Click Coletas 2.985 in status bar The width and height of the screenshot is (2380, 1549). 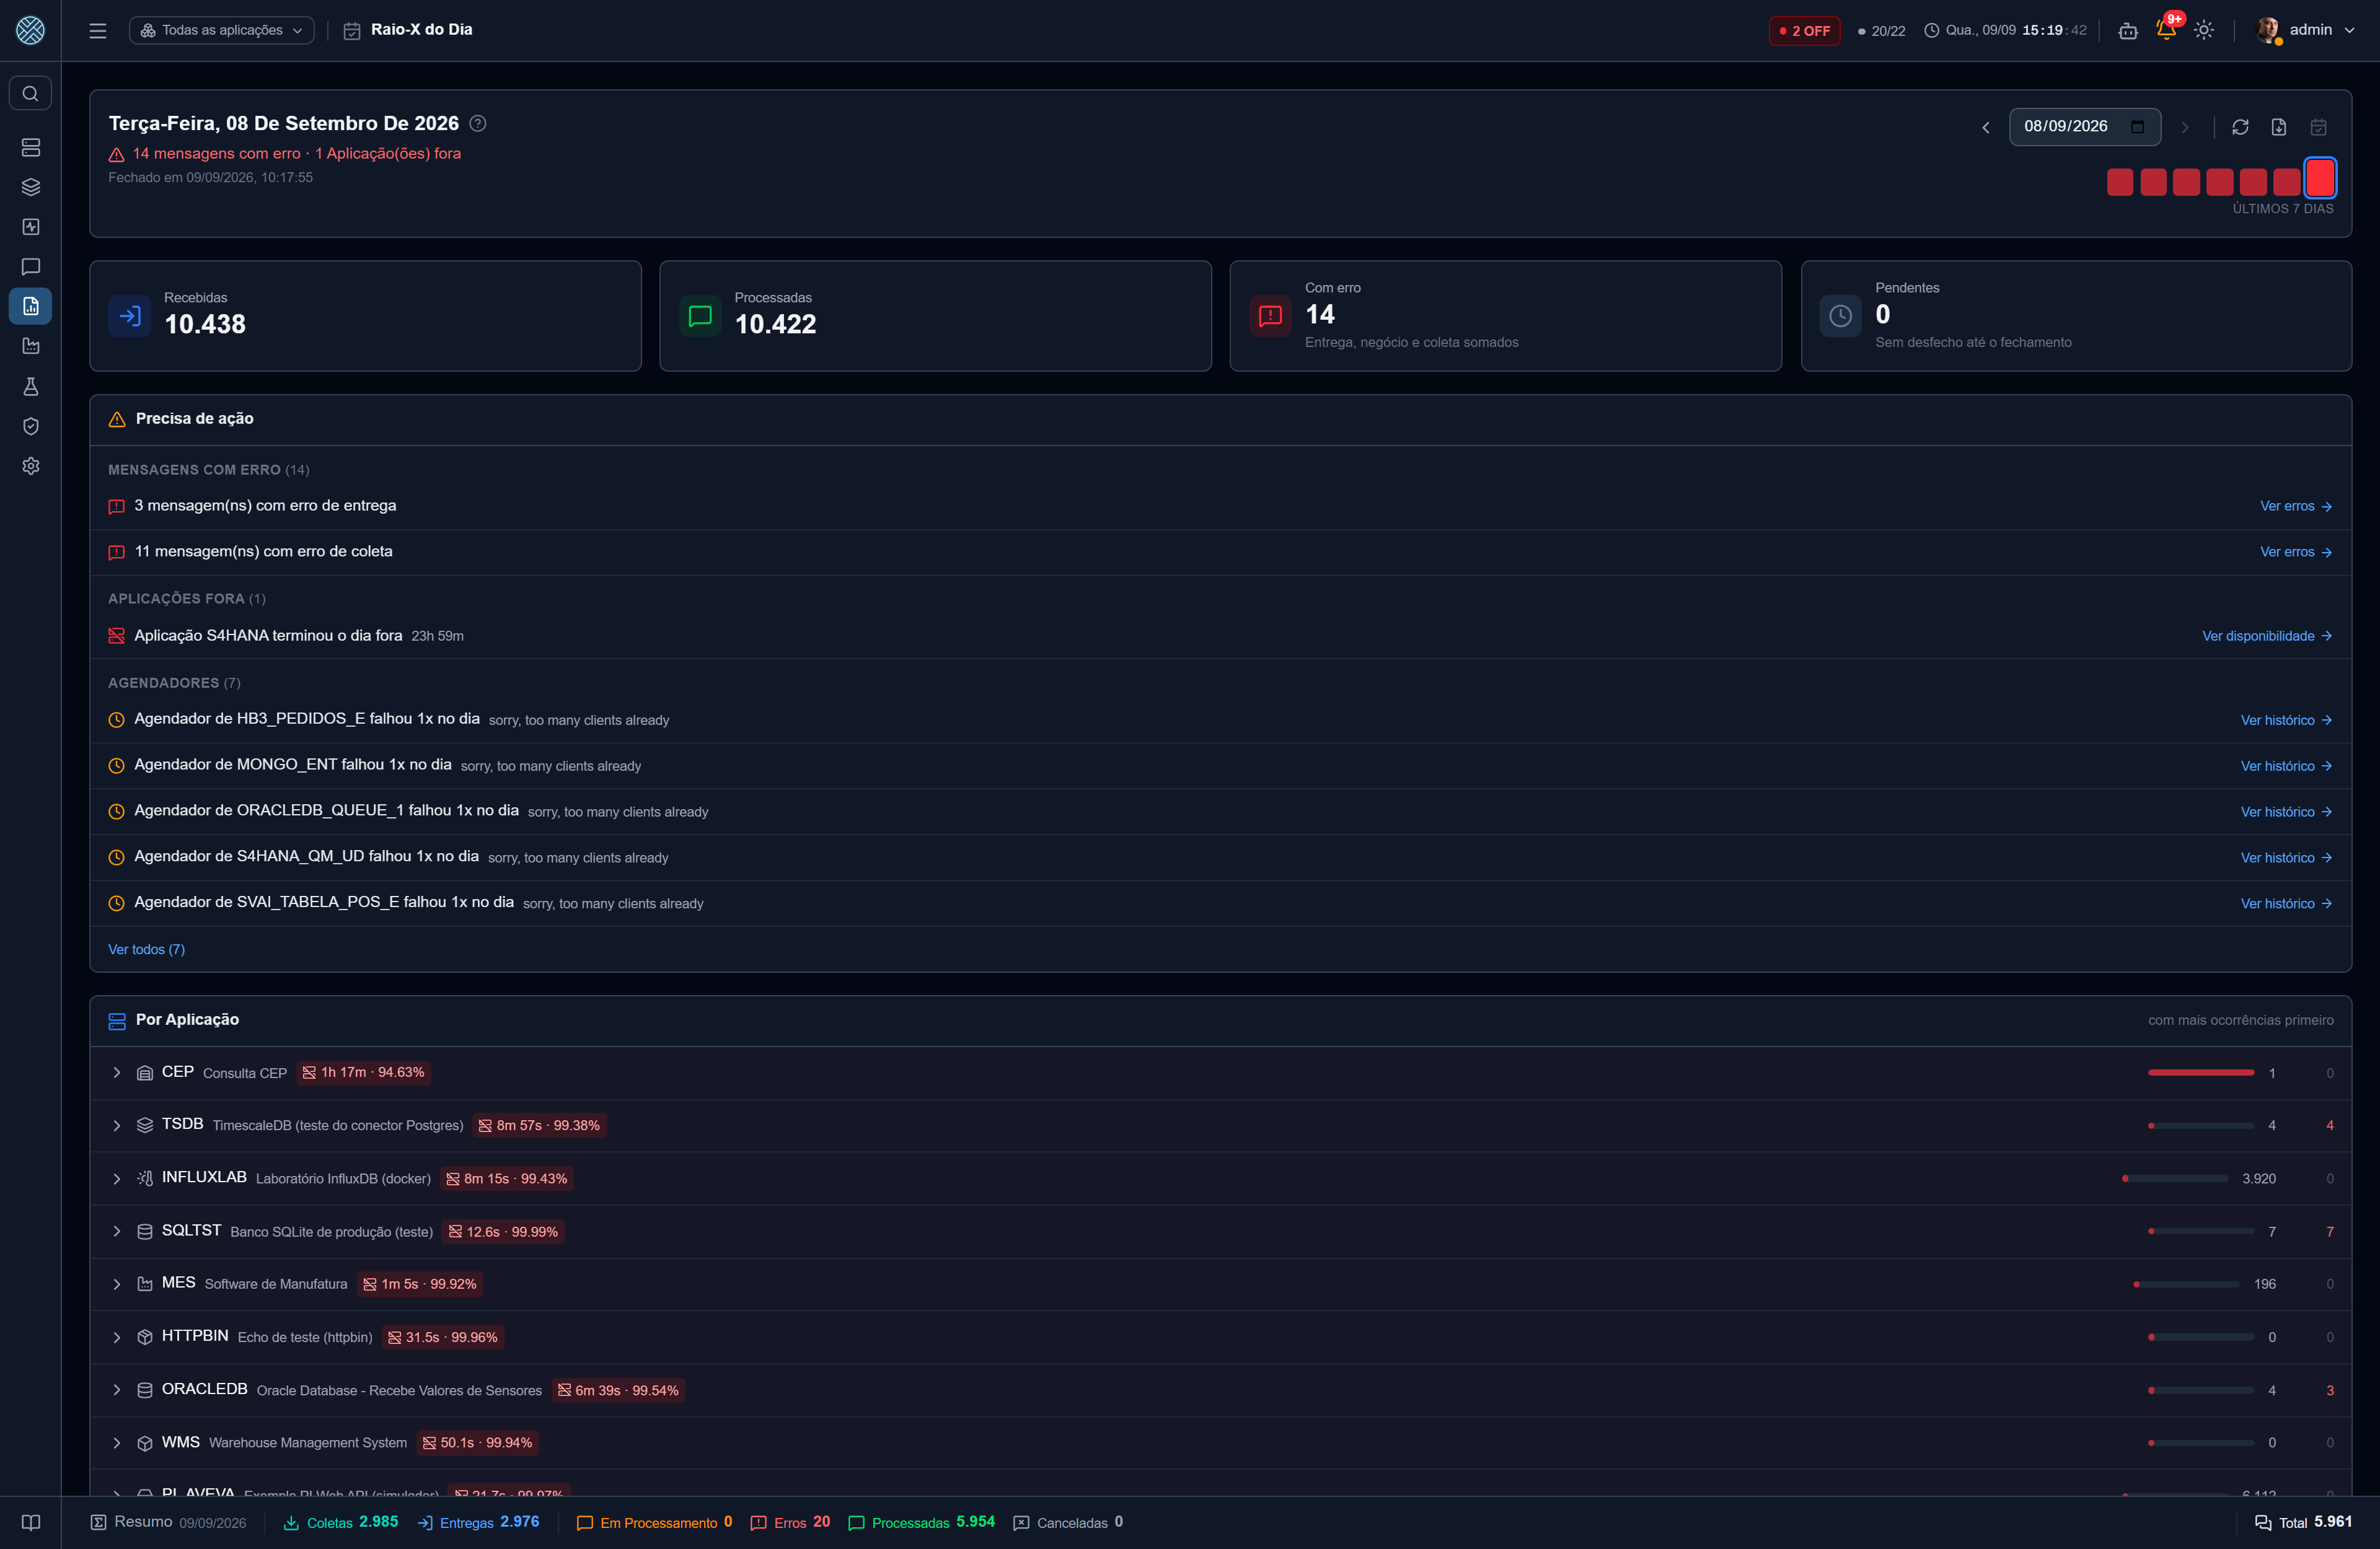pos(341,1522)
